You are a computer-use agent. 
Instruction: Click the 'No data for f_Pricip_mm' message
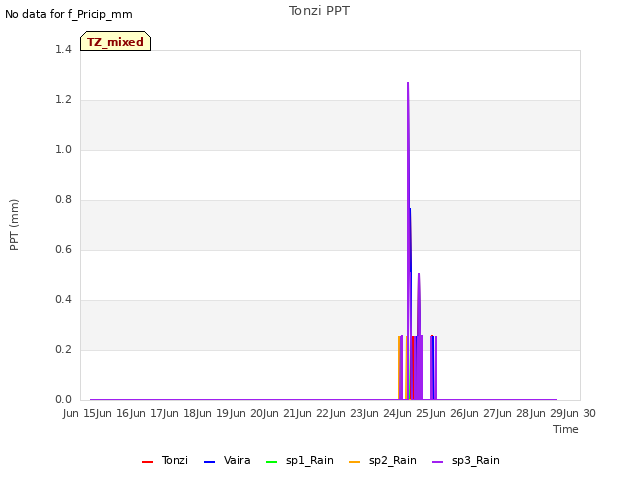coord(69,14)
